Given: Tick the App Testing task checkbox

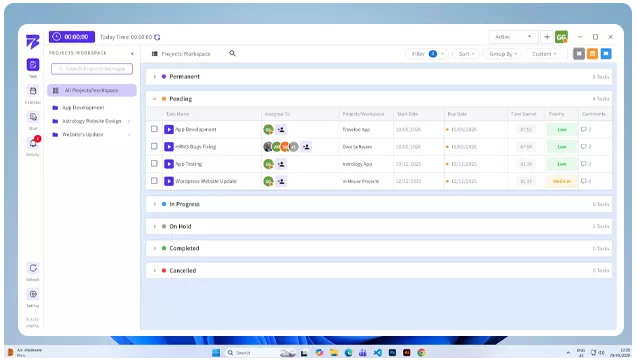Looking at the screenshot, I should tap(154, 163).
